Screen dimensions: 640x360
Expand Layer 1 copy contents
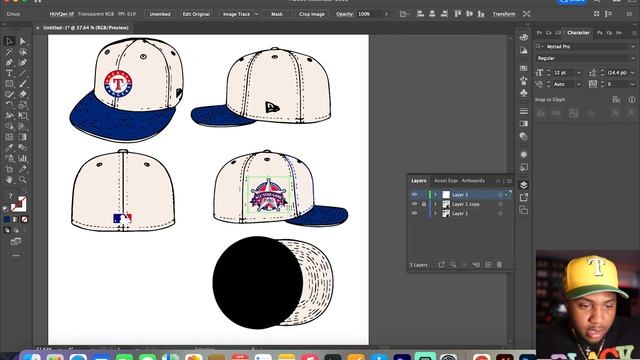(435, 204)
